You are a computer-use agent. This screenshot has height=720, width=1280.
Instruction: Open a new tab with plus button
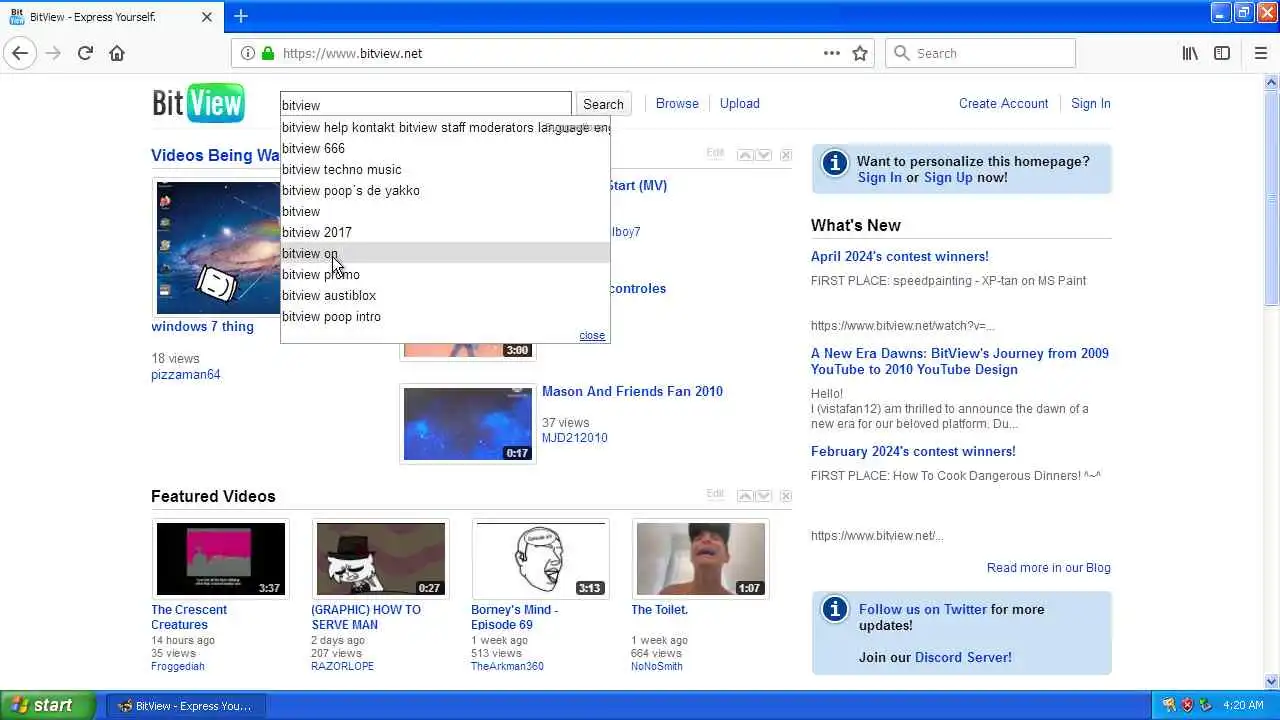coord(241,16)
